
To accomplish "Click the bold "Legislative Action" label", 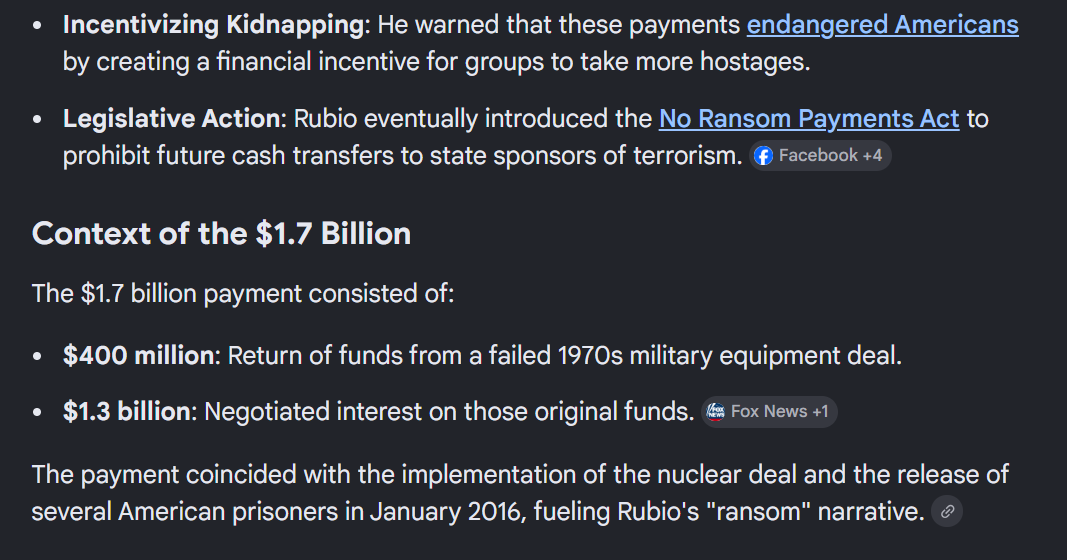I will coord(171,119).
